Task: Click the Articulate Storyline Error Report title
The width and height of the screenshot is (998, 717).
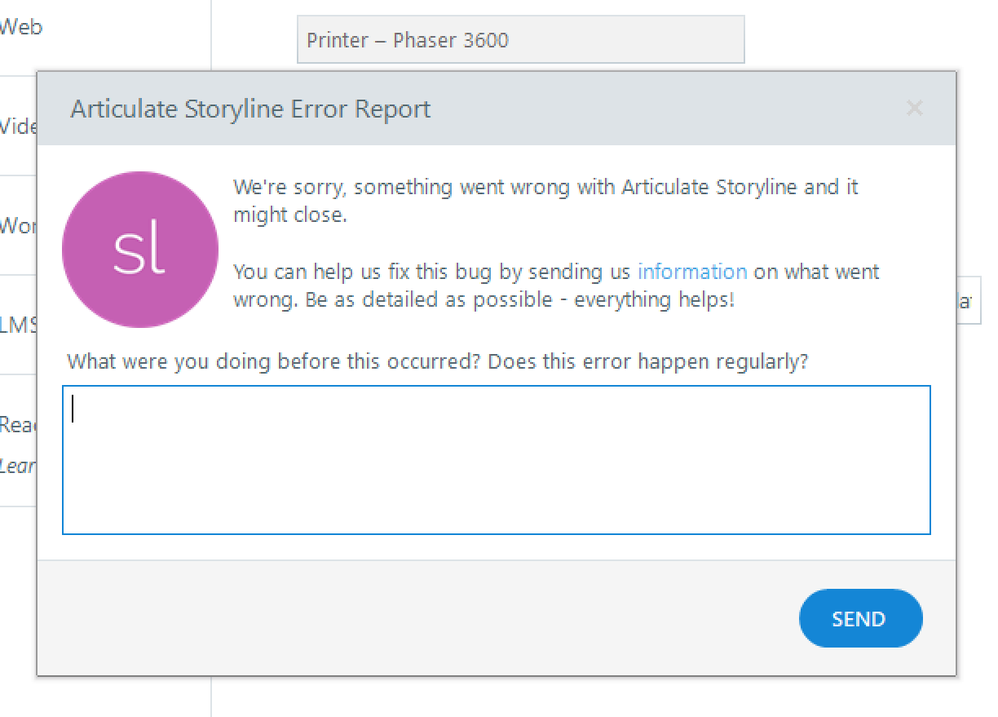Action: 250,109
